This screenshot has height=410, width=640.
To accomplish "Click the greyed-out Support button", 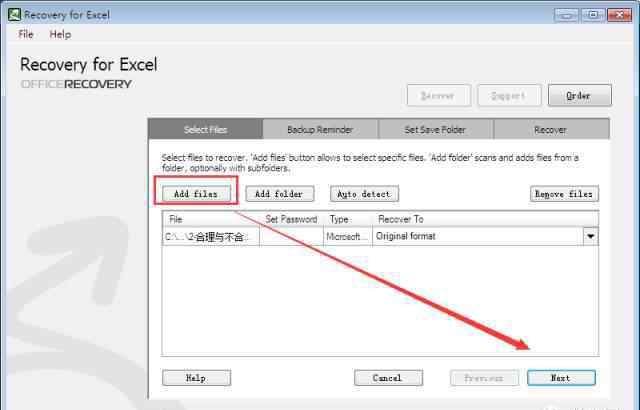I will tap(509, 95).
